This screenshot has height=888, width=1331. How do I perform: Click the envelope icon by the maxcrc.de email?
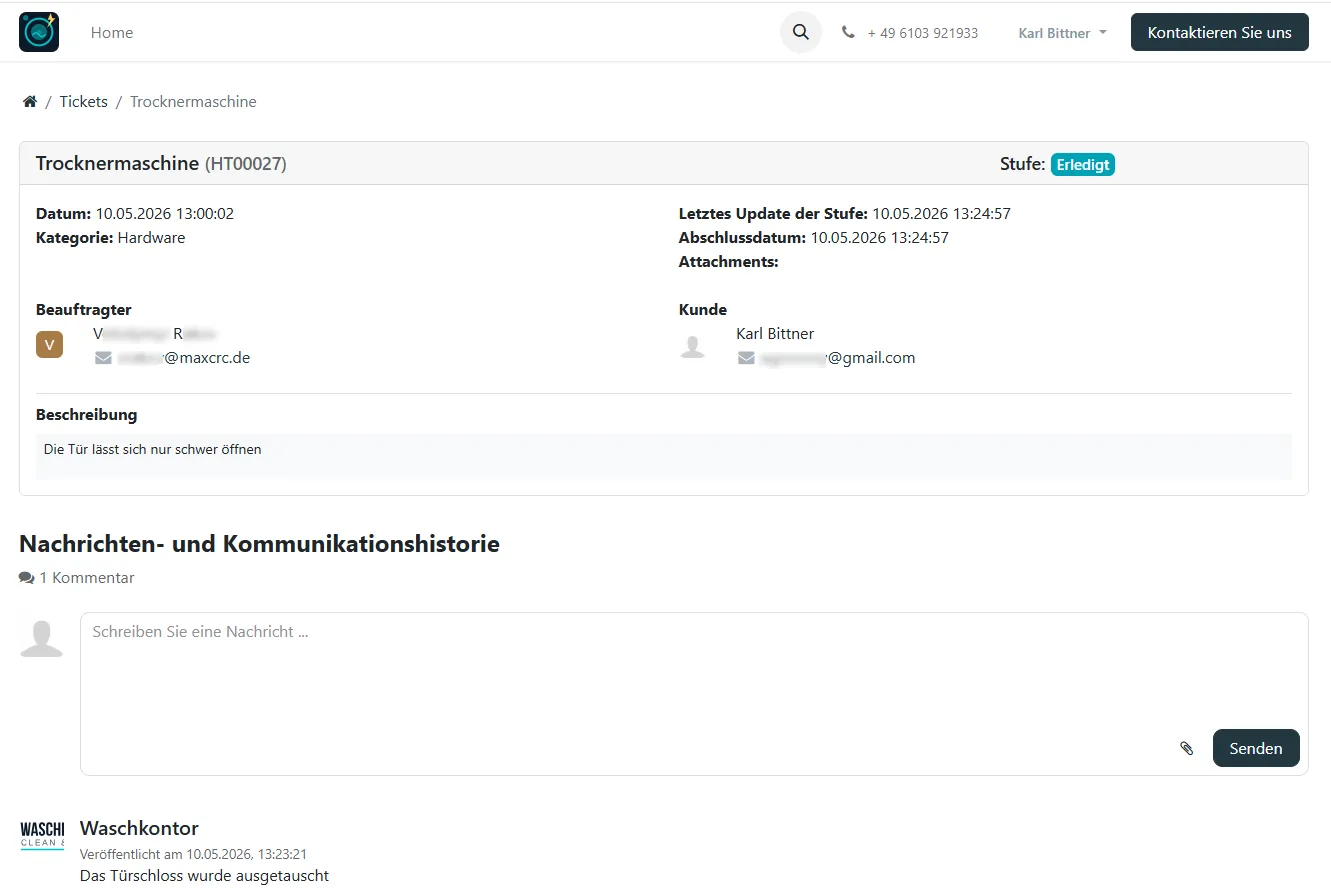103,357
